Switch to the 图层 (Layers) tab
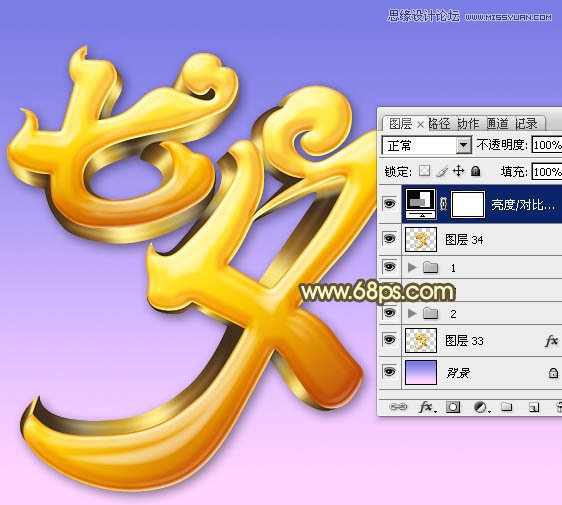 point(400,124)
